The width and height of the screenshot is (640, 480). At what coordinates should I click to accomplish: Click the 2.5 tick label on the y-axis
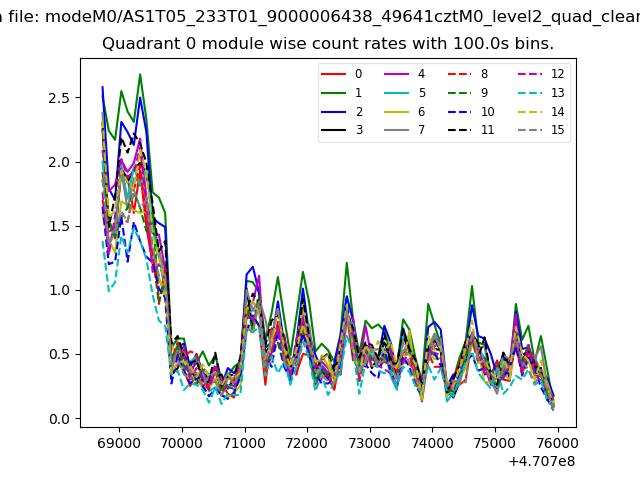(59, 98)
